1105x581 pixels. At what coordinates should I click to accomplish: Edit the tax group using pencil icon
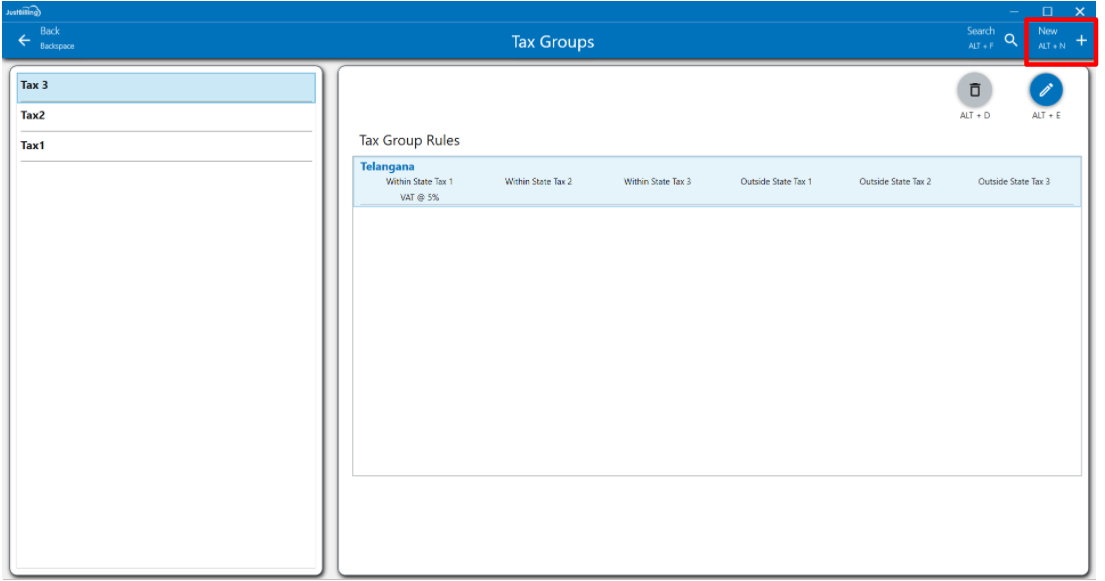(x=1046, y=91)
